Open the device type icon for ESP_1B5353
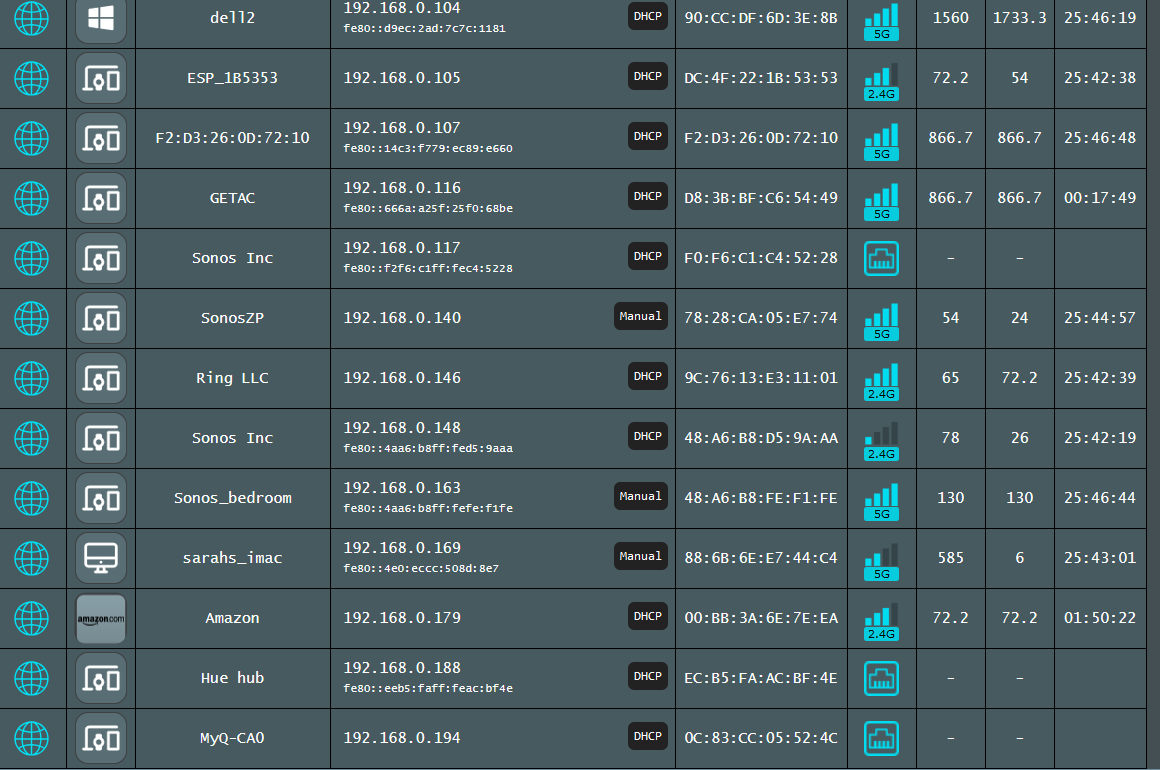 click(x=101, y=78)
